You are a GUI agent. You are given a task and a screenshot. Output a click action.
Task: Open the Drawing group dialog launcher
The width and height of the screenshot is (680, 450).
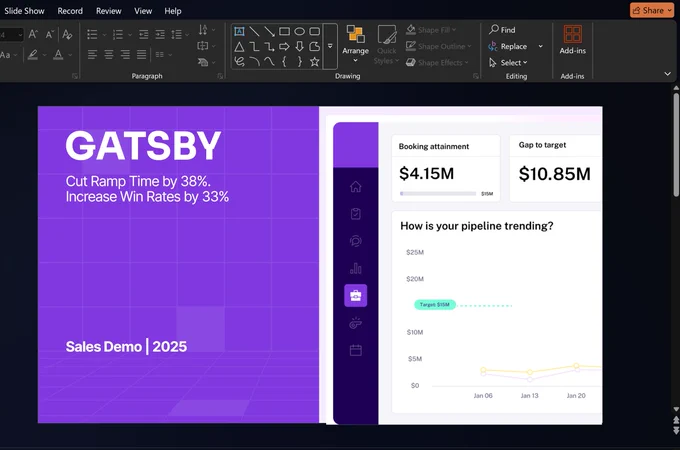(476, 76)
